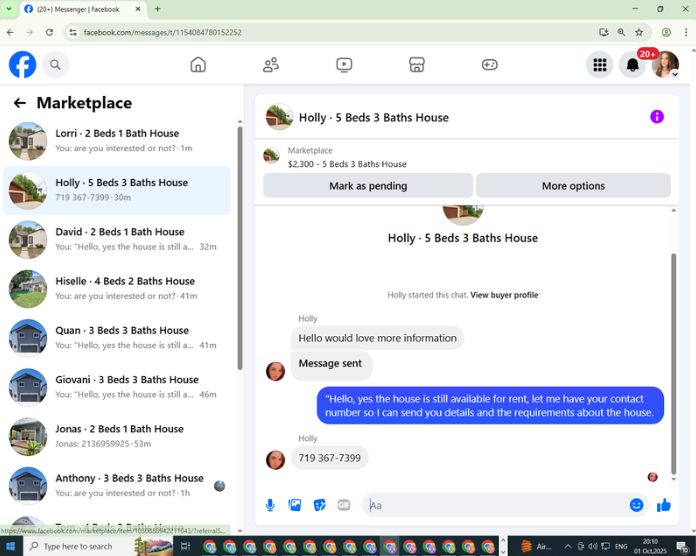The height and width of the screenshot is (556, 696).
Task: Open the account profile picture menu
Action: click(x=665, y=65)
